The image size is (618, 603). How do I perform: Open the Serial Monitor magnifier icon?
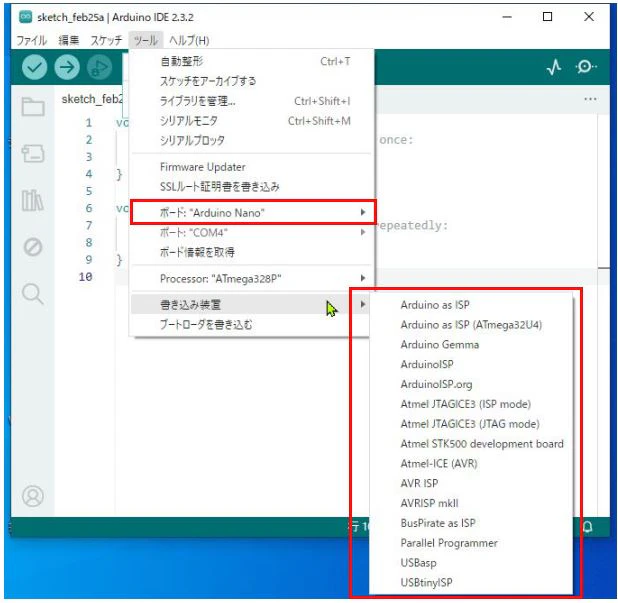coord(586,67)
